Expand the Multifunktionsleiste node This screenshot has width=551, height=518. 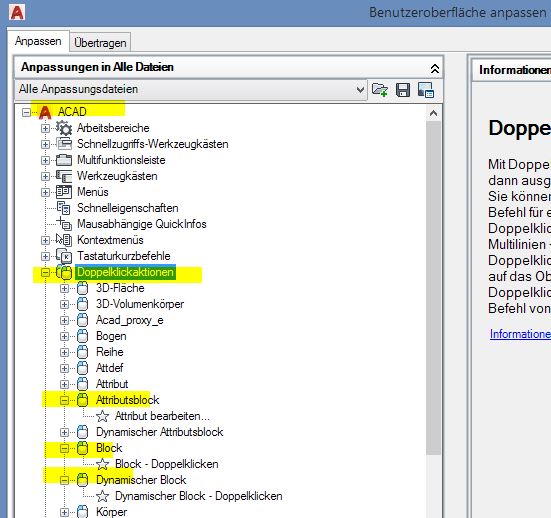pyautogui.click(x=45, y=160)
